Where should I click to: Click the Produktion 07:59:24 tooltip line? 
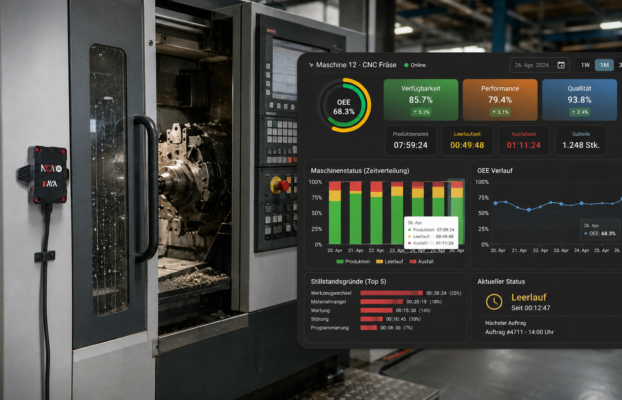pos(431,230)
